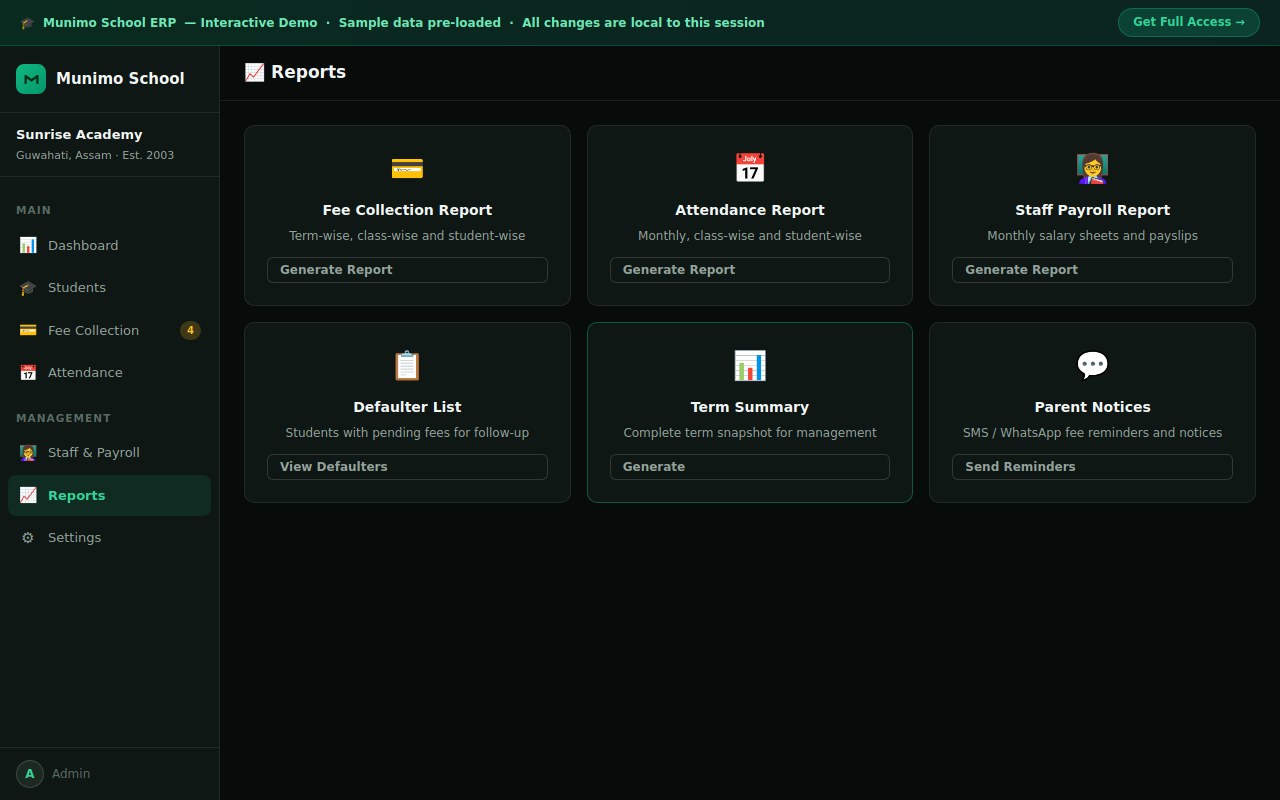Generate the Attendance Report
This screenshot has height=800, width=1280.
pos(750,270)
